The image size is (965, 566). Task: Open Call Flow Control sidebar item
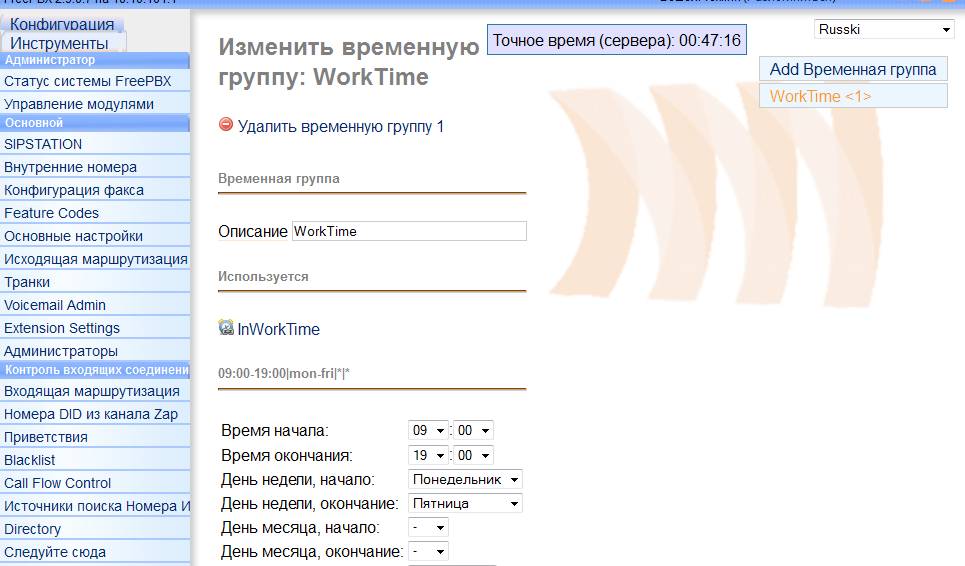pyautogui.click(x=95, y=483)
